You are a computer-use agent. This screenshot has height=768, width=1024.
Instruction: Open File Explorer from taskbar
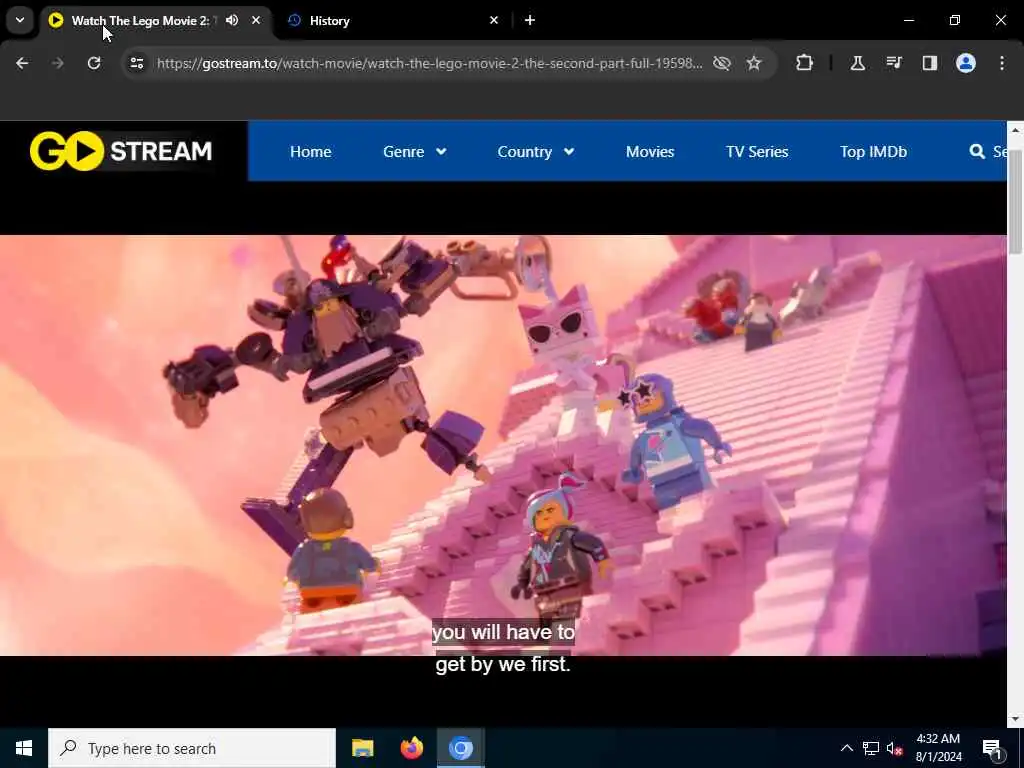coord(362,748)
